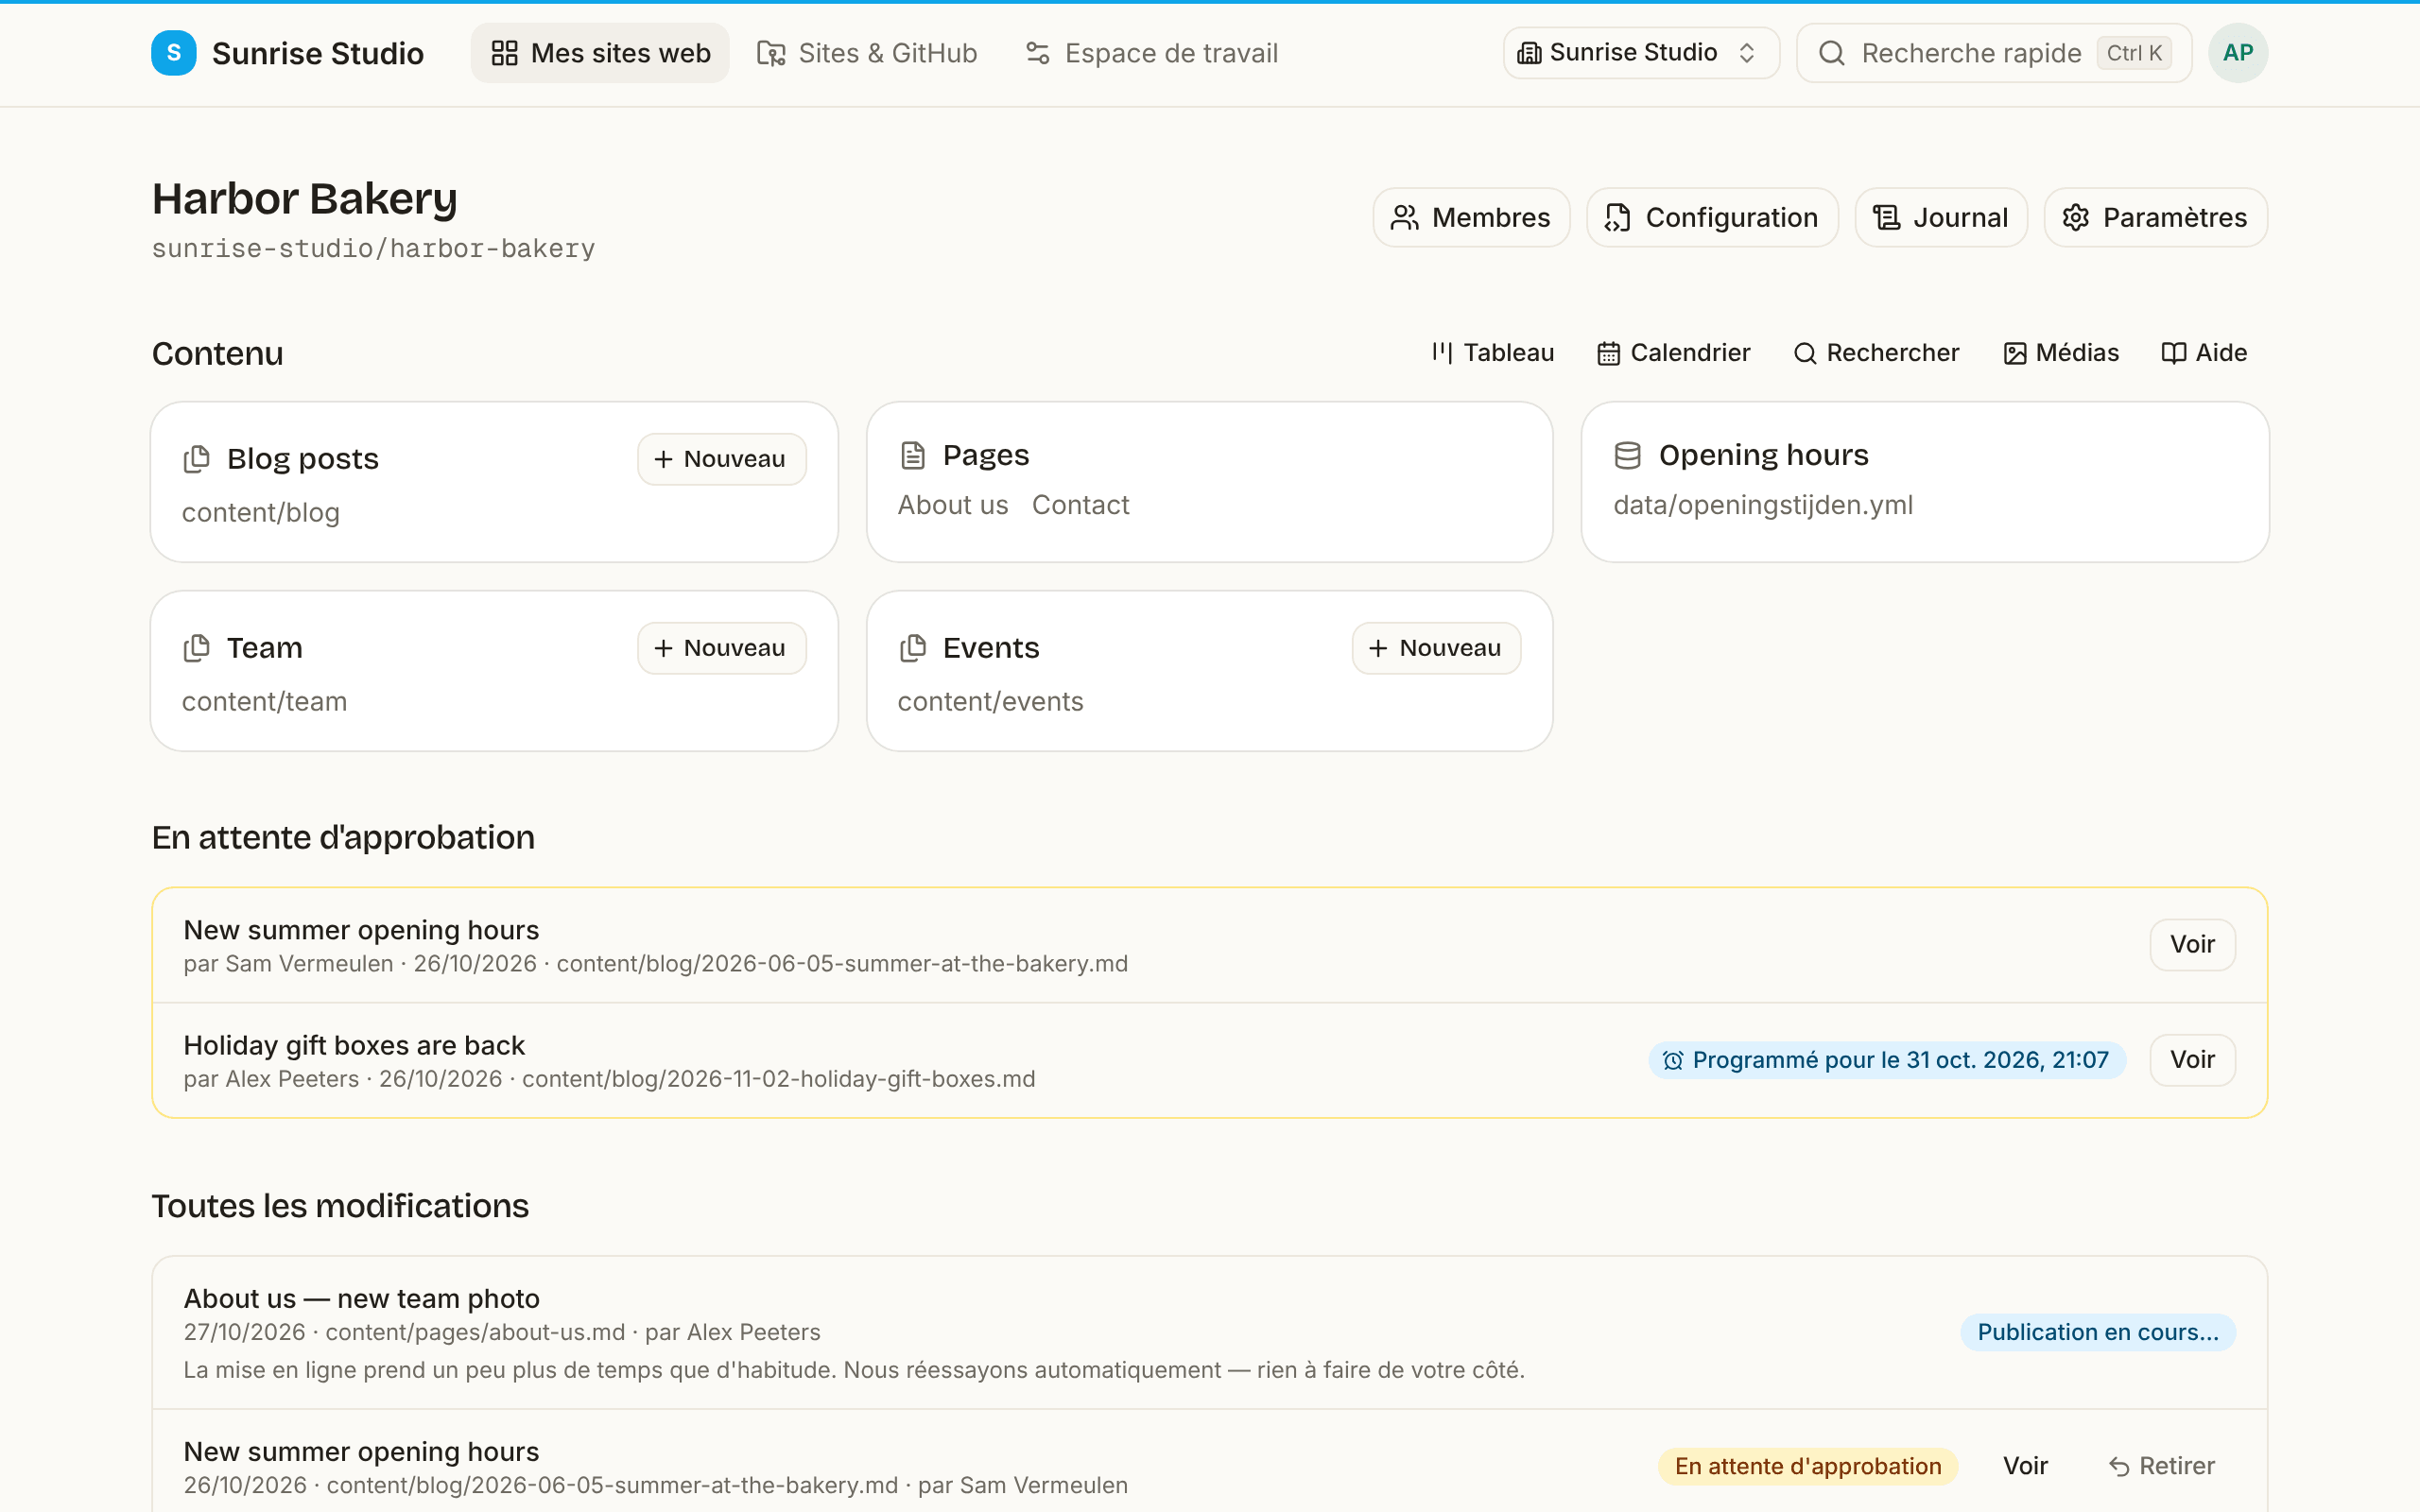This screenshot has height=1512, width=2420.
Task: Open Membres for Harbor Bakery
Action: pos(1471,217)
